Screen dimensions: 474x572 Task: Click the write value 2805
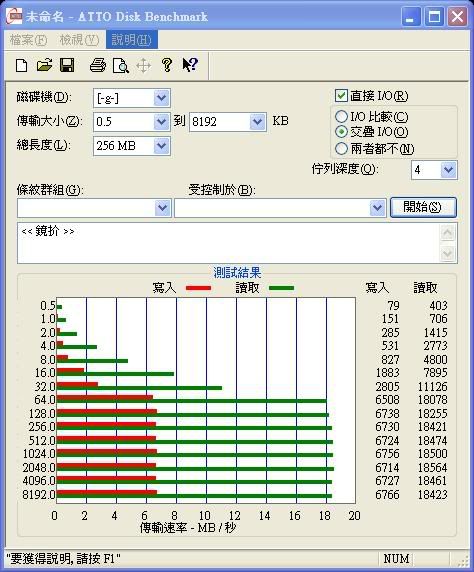(x=388, y=386)
